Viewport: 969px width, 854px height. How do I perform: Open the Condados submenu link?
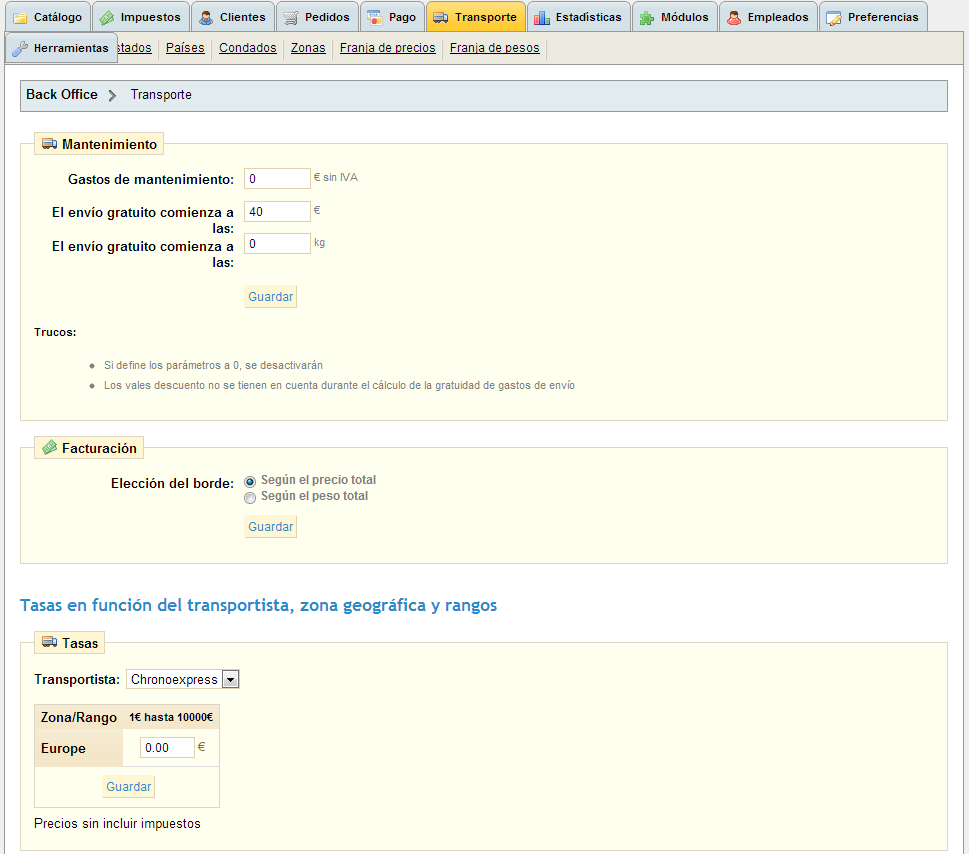tap(247, 48)
